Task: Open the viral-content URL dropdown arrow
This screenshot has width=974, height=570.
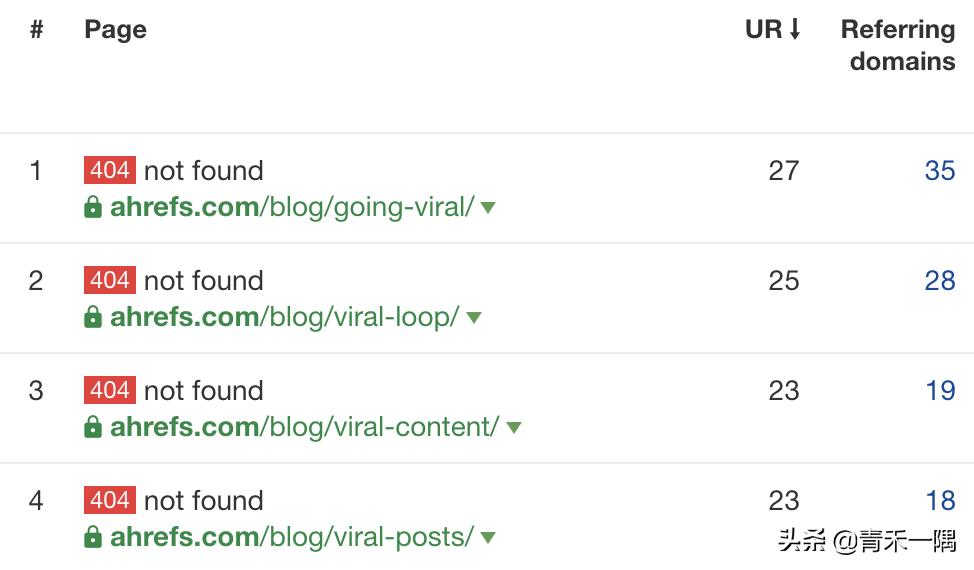Action: coord(514,428)
